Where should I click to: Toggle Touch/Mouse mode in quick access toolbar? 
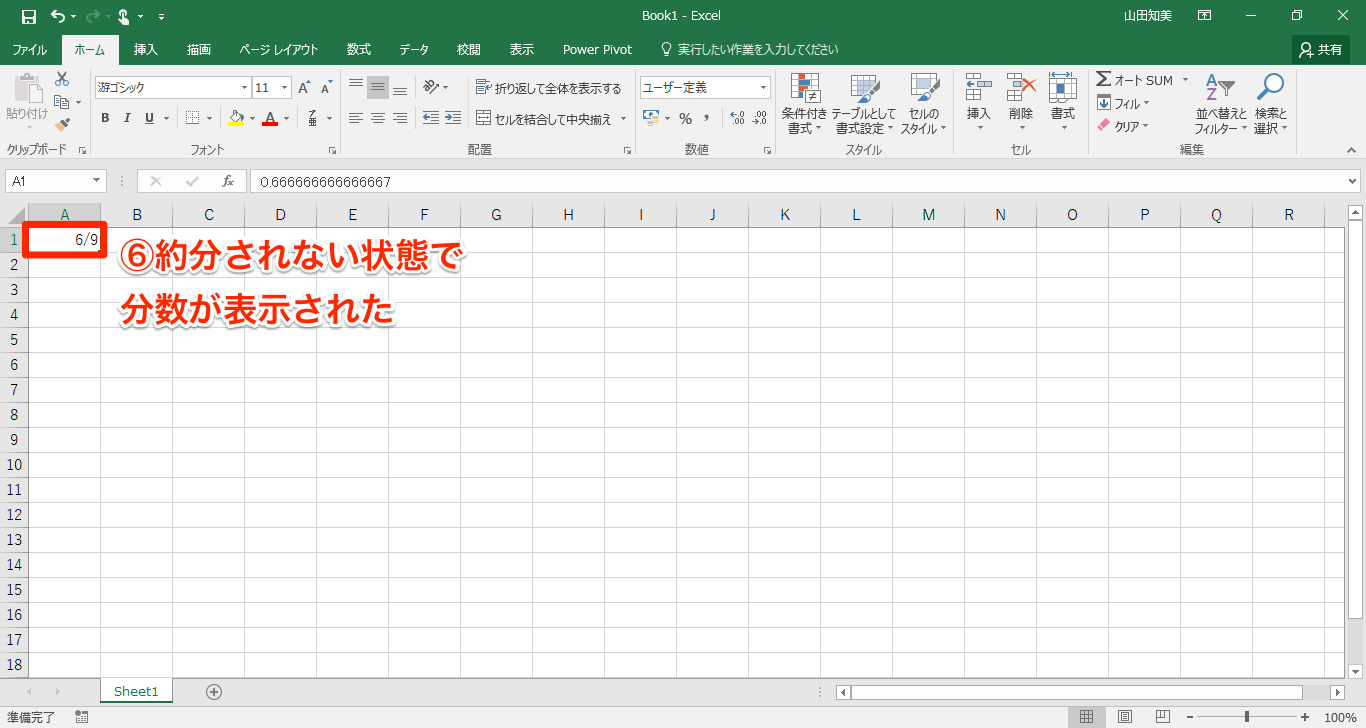(124, 16)
